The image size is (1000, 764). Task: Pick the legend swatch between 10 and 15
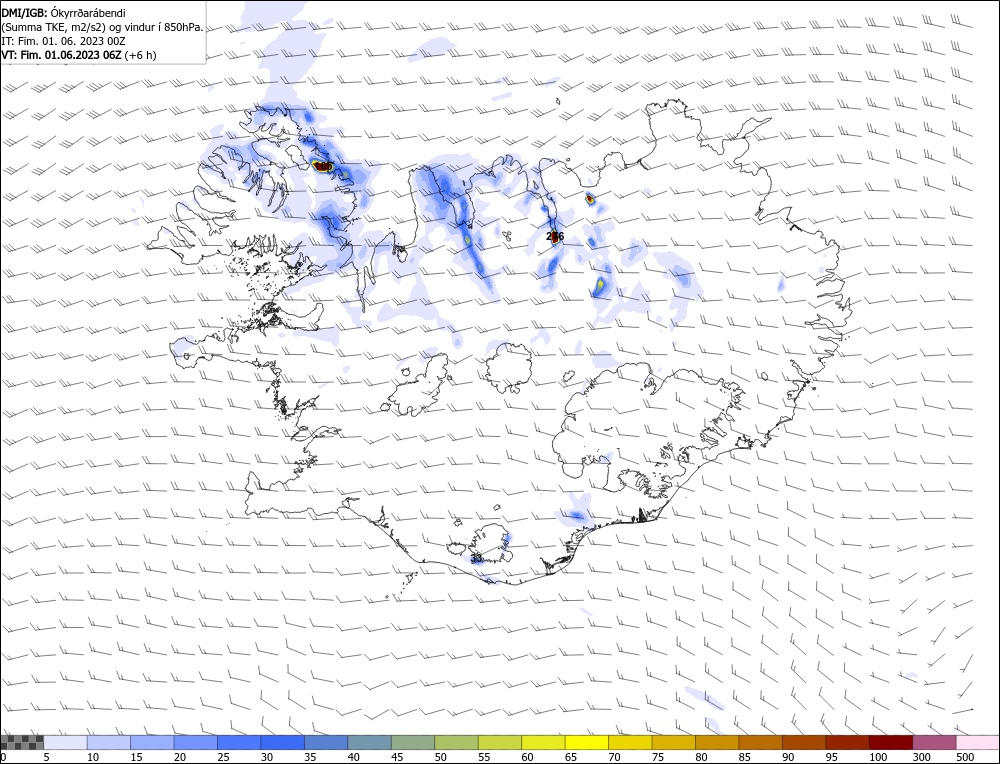click(x=109, y=742)
